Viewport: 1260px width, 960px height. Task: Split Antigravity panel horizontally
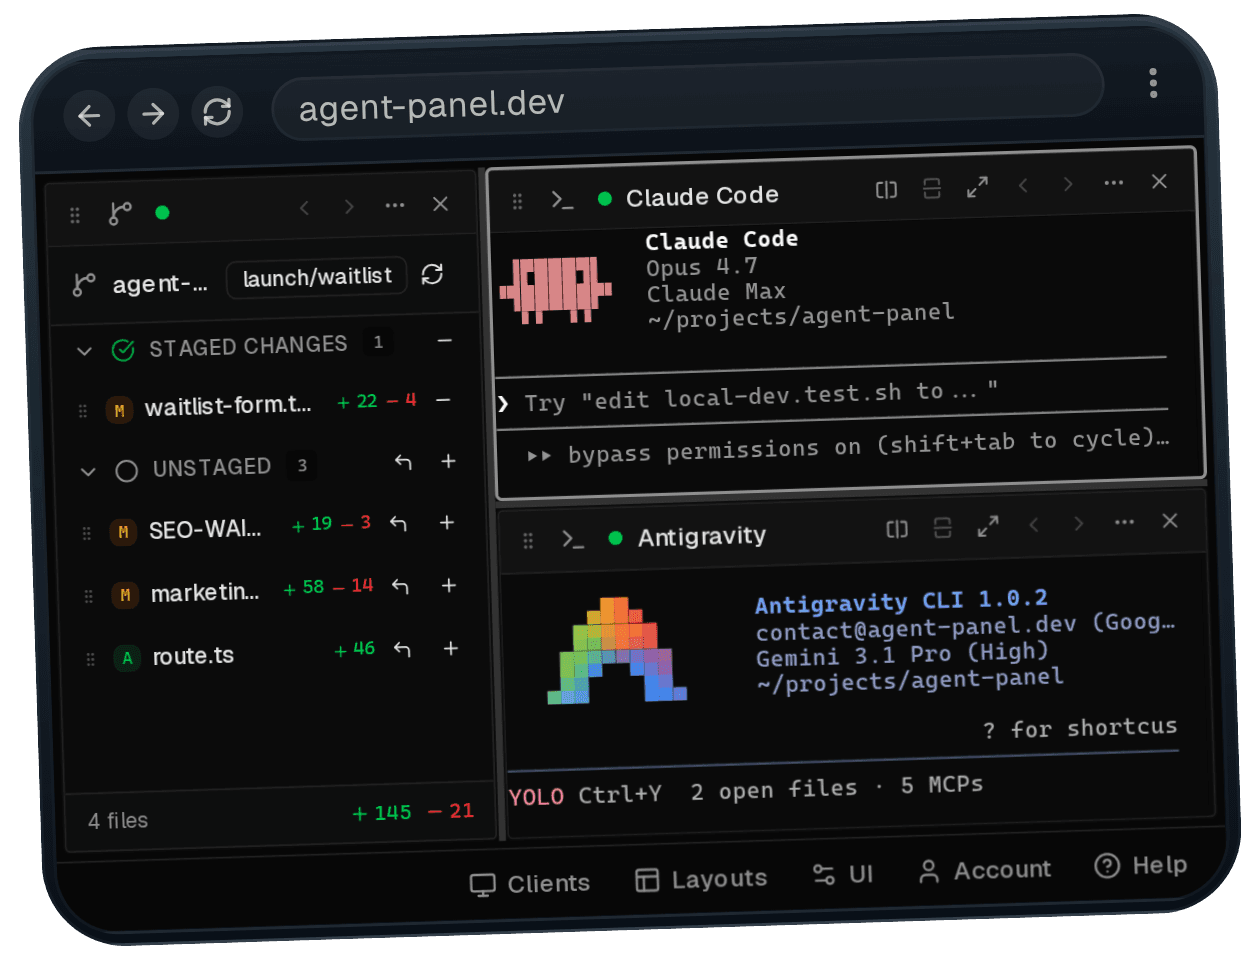(897, 529)
